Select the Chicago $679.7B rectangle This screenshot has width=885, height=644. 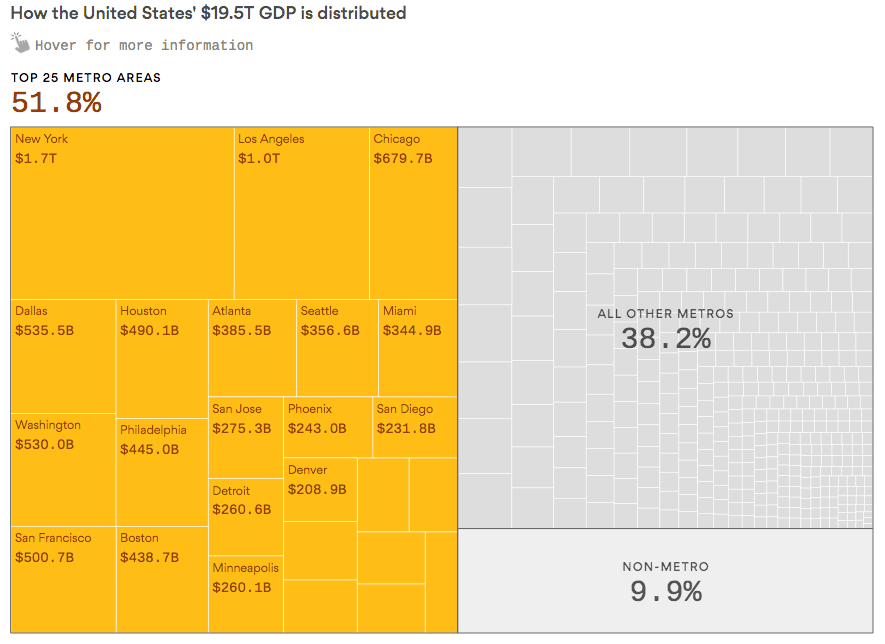(413, 212)
